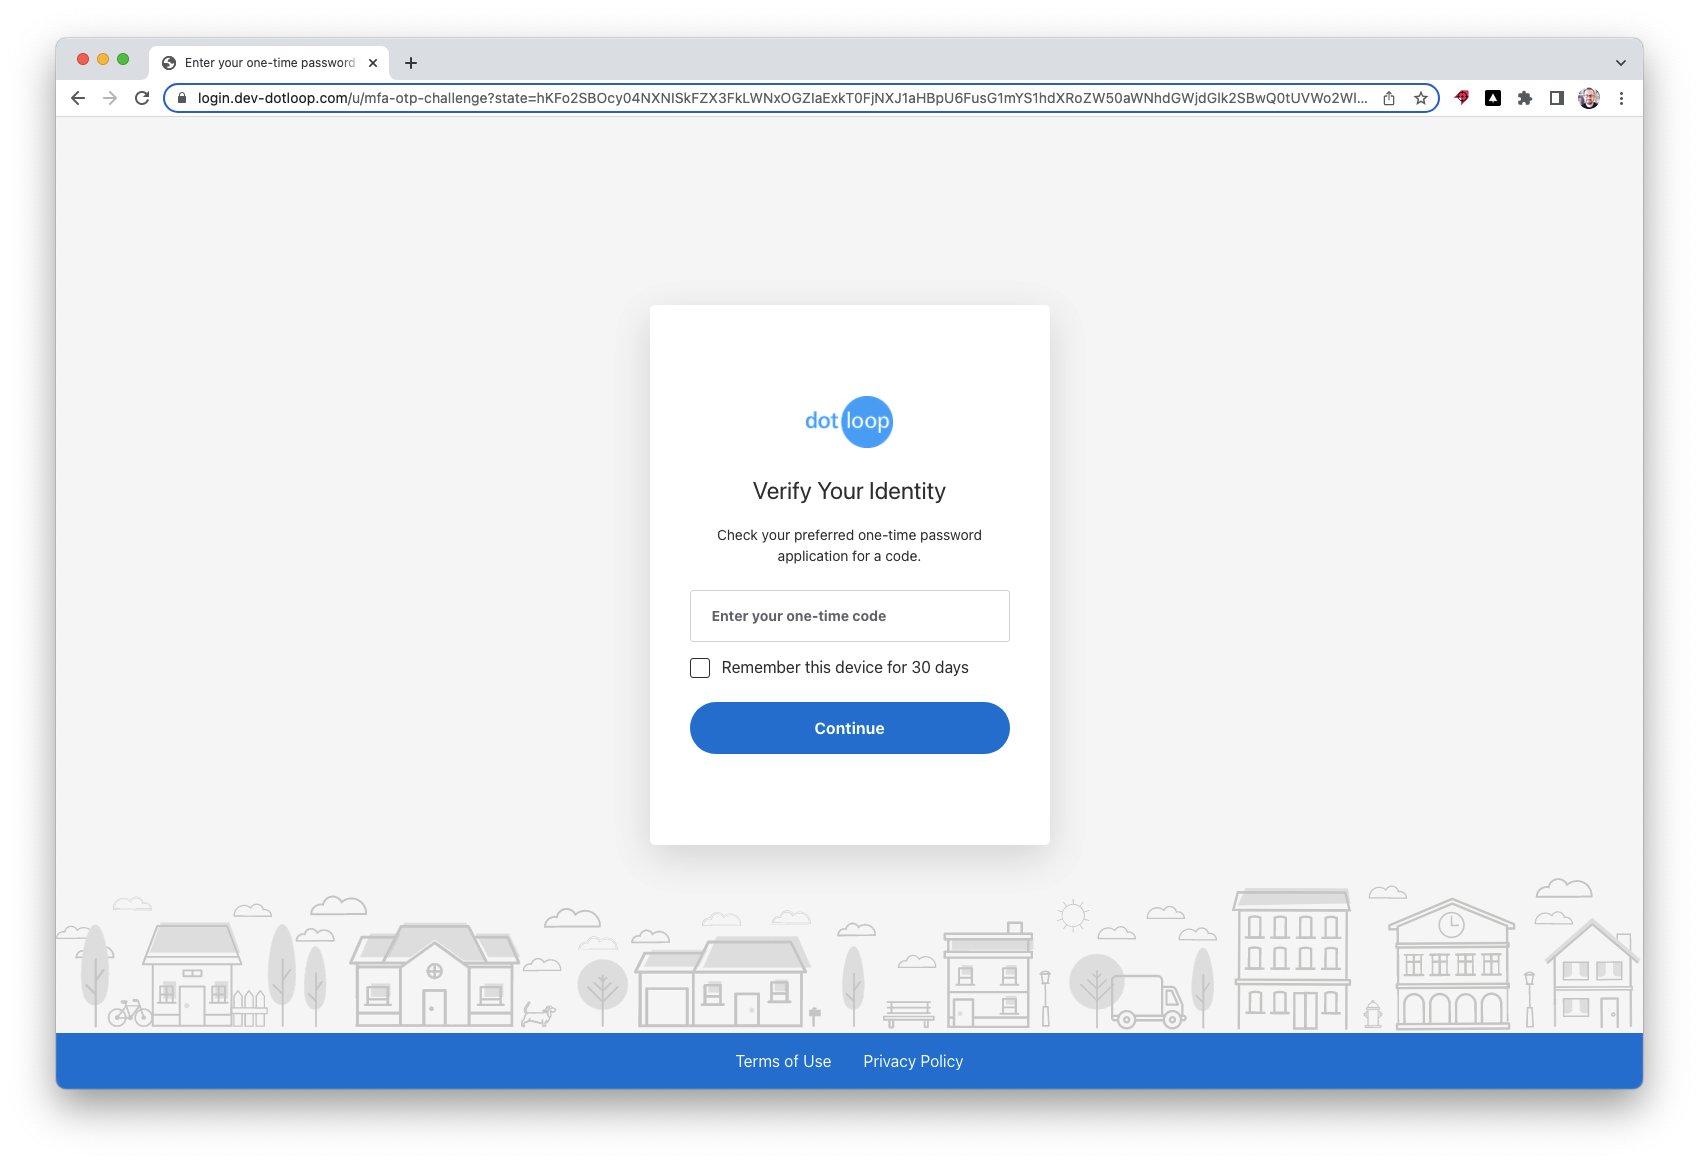Bookmark this page with the star icon
The height and width of the screenshot is (1163, 1699).
(x=1420, y=98)
